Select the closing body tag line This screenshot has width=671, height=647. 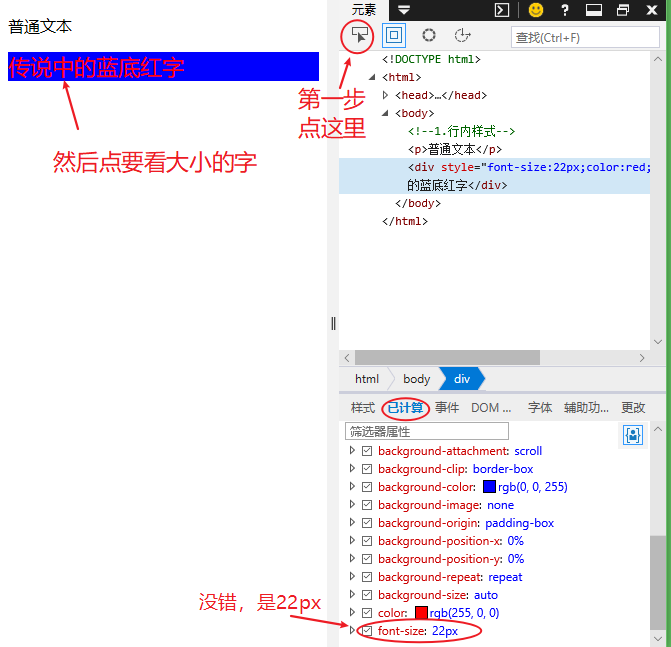coord(418,203)
